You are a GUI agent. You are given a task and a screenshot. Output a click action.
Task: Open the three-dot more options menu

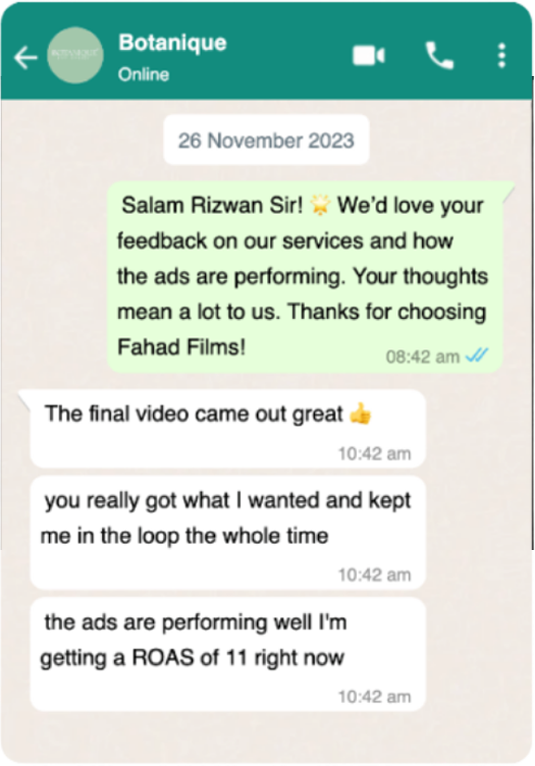pyautogui.click(x=501, y=56)
